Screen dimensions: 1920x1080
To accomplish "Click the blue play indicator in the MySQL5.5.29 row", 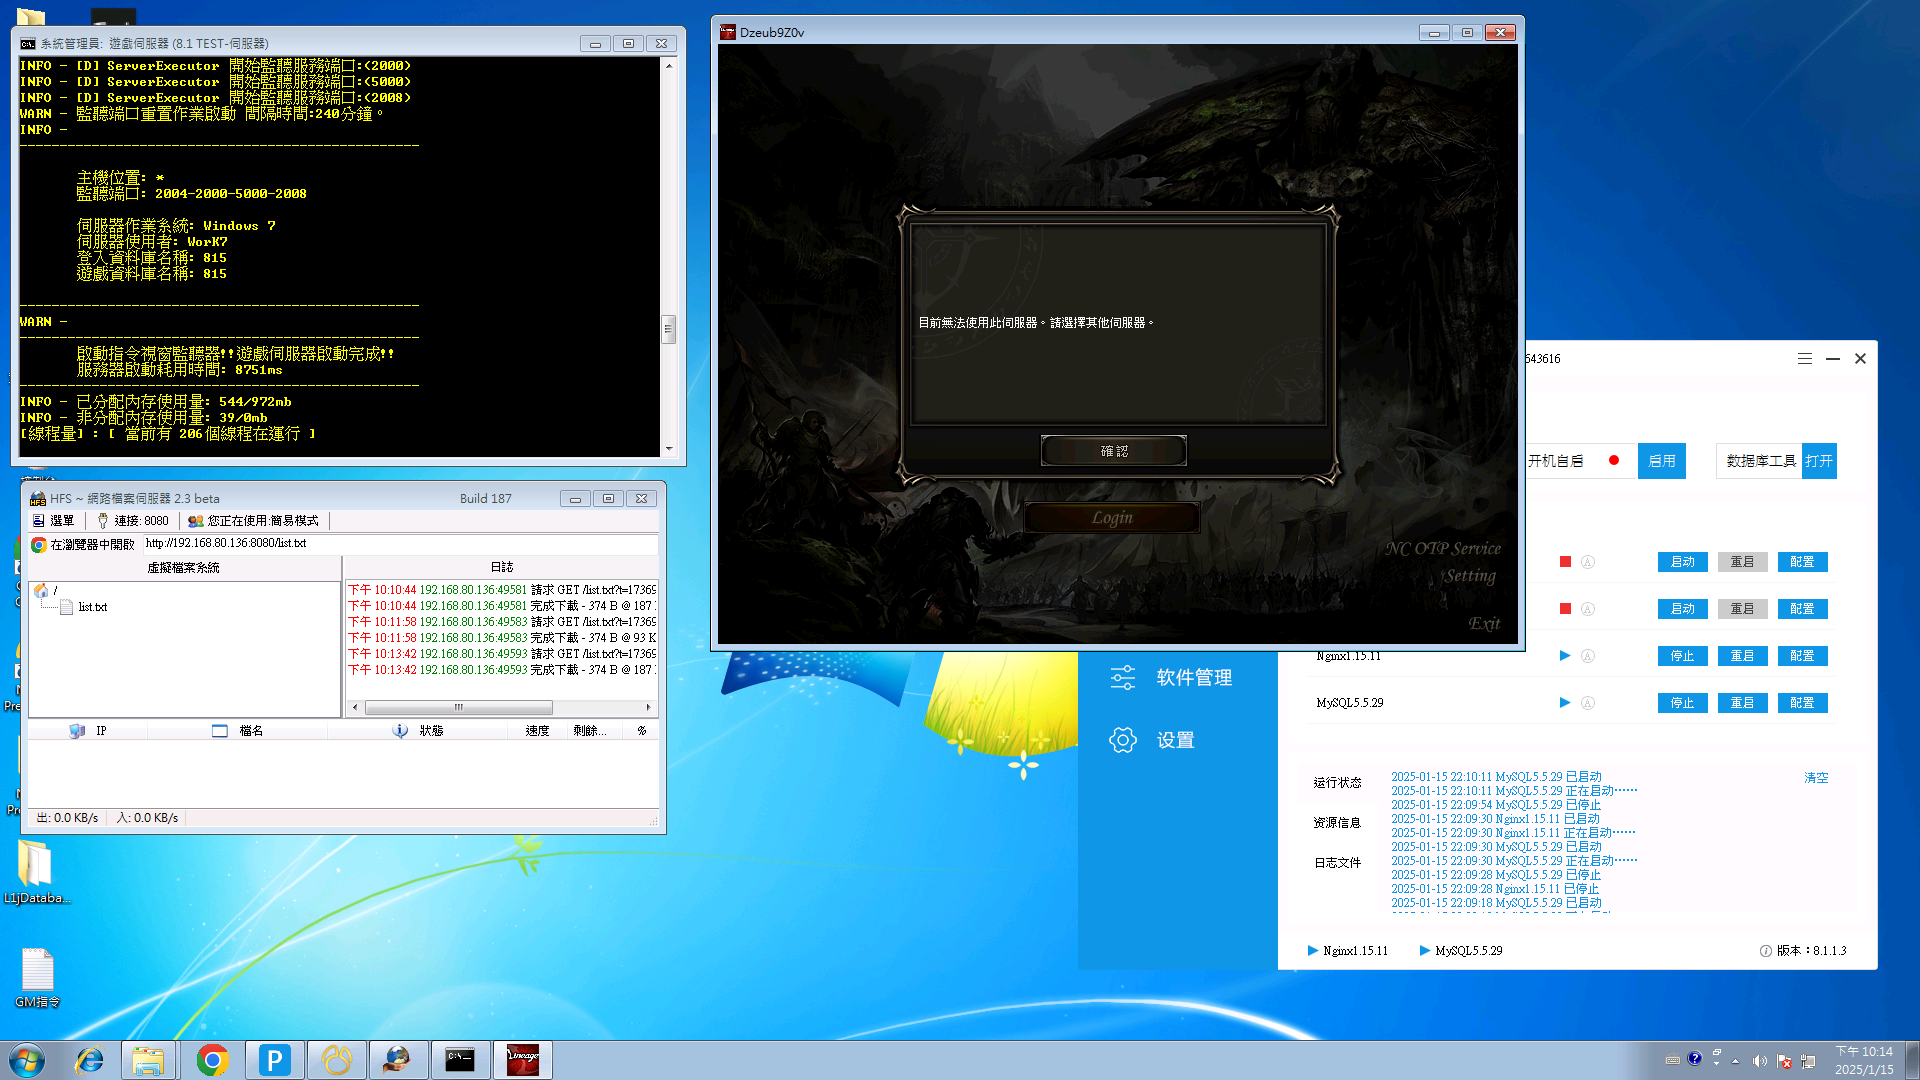I will [x=1565, y=703].
